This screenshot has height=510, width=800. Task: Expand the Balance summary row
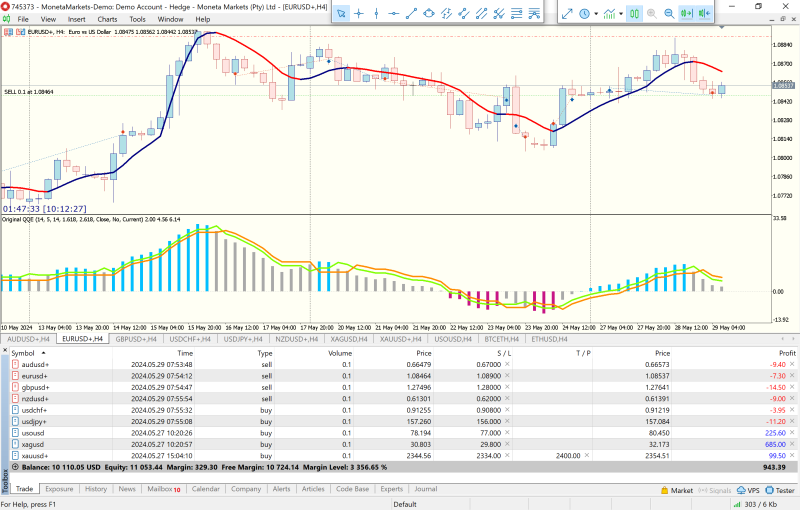15,467
